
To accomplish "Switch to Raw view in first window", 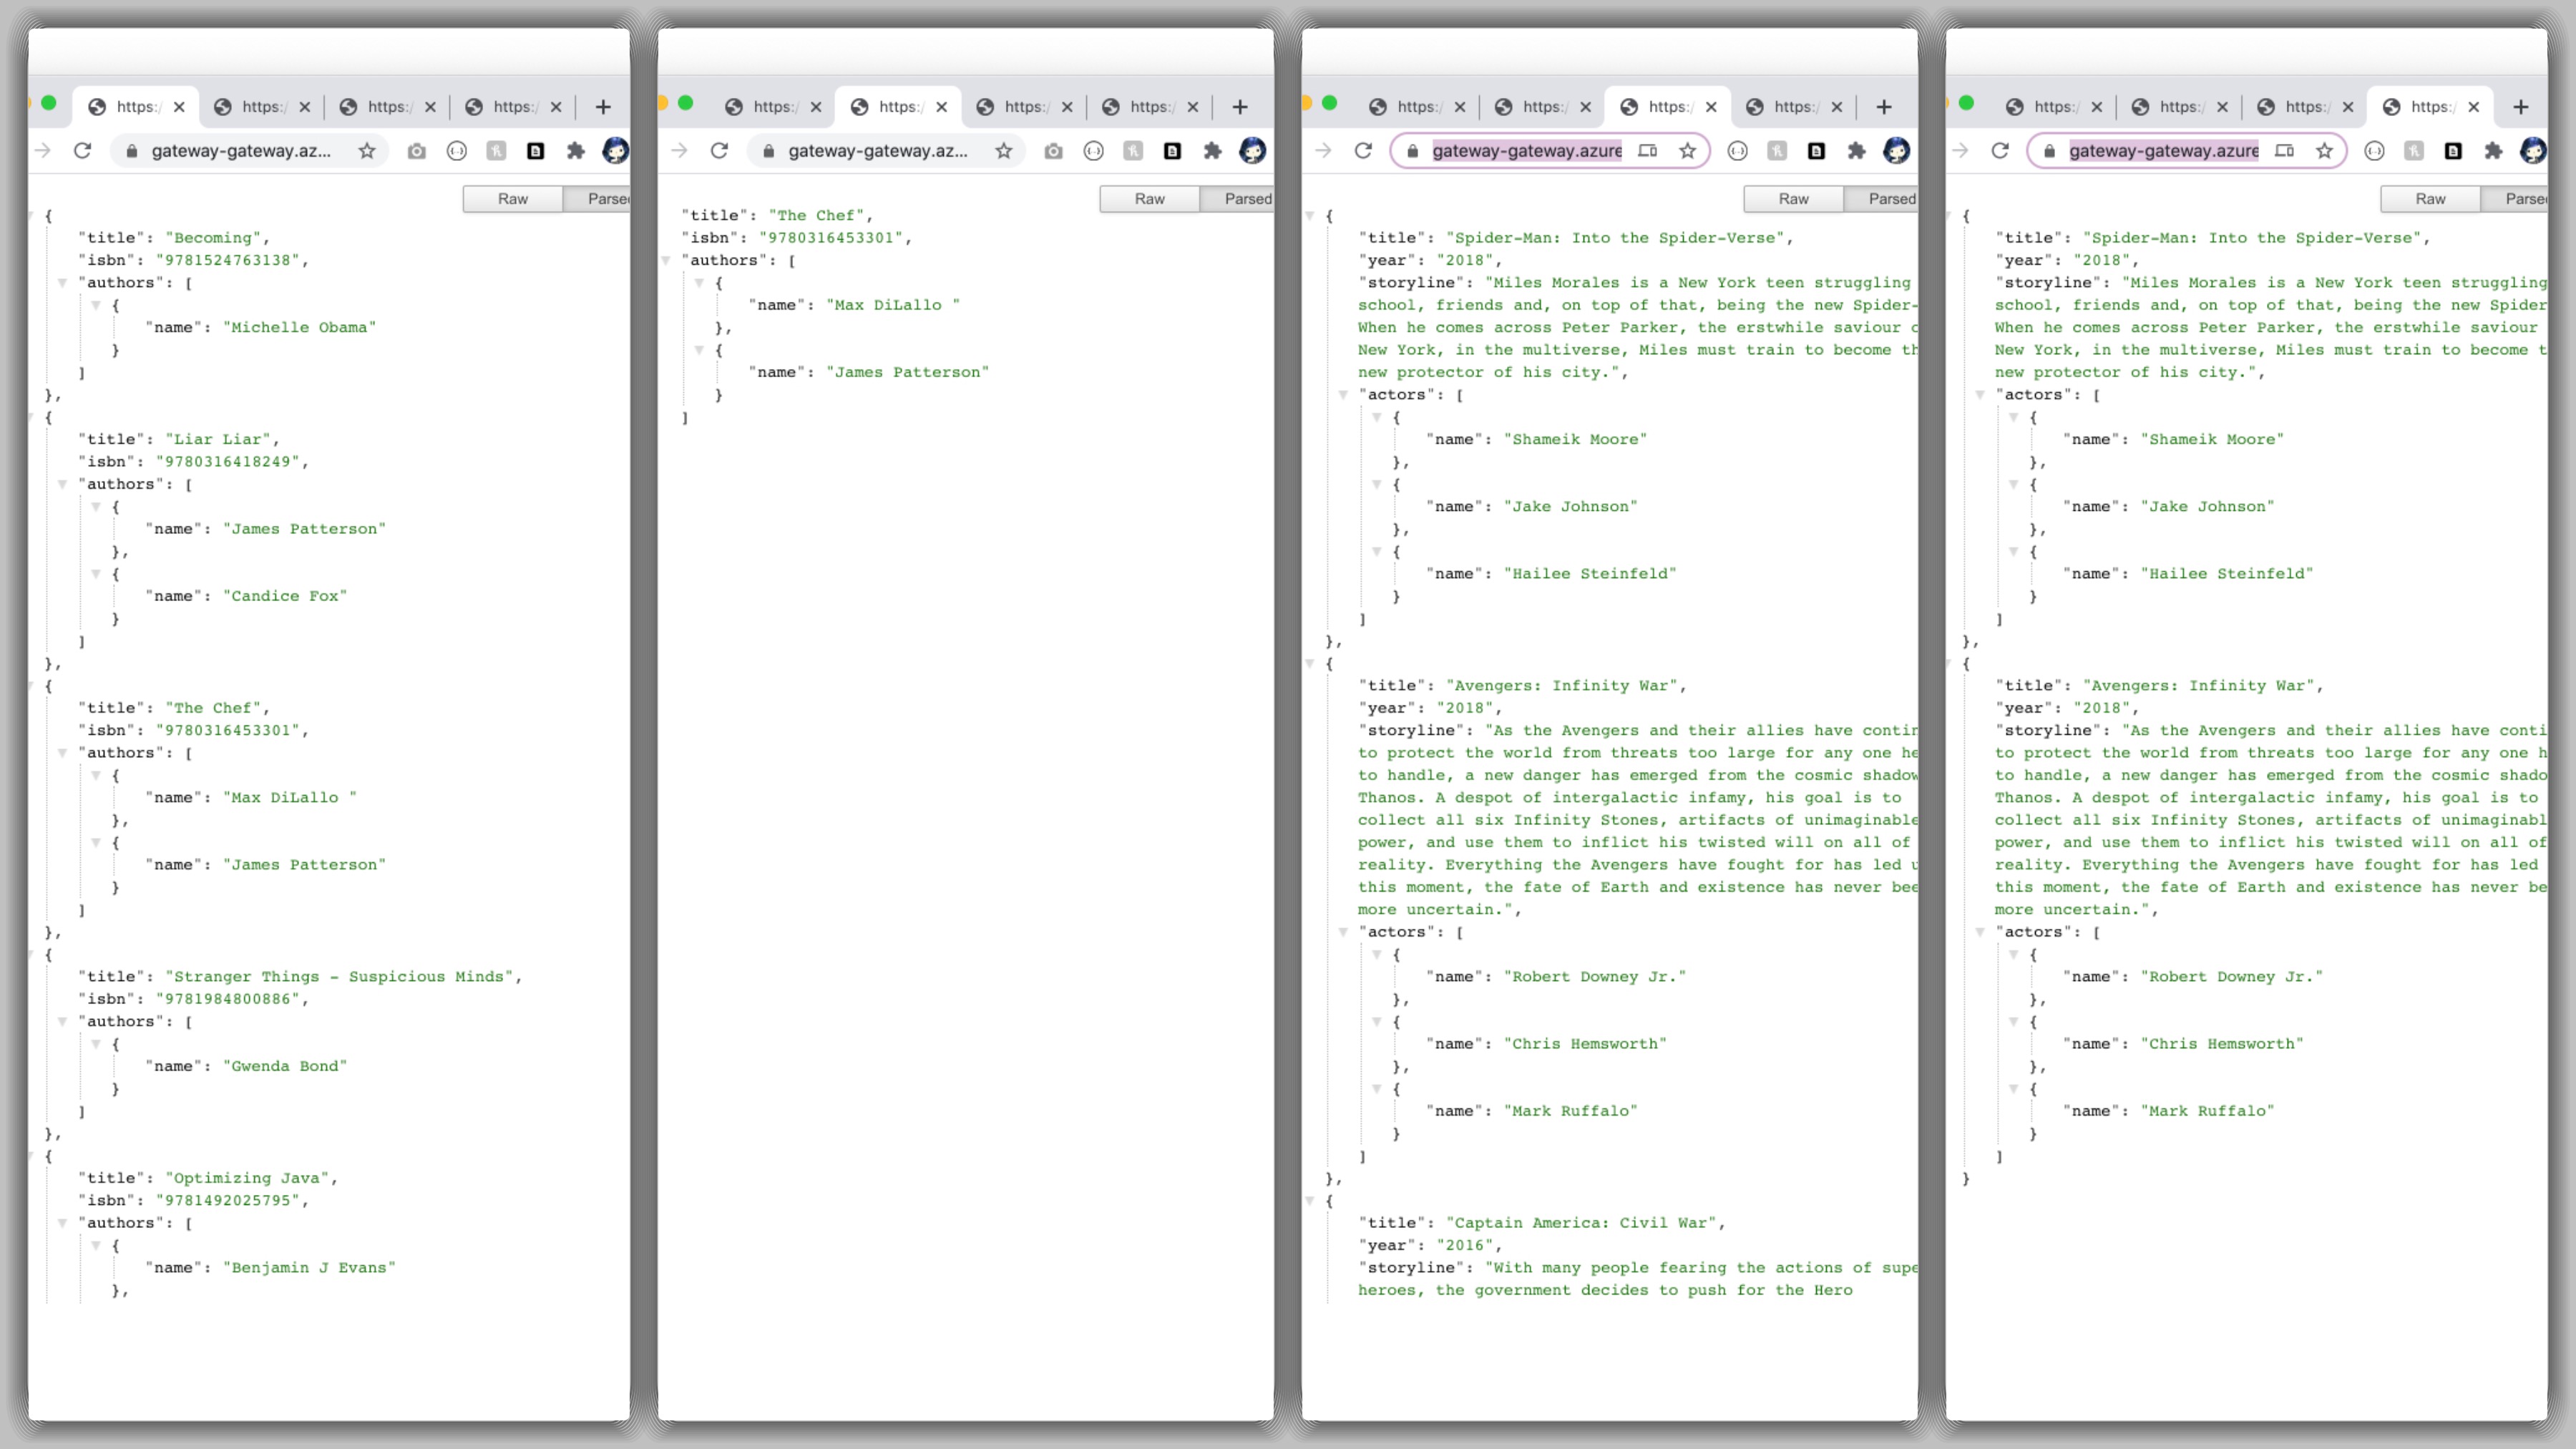I will point(512,199).
